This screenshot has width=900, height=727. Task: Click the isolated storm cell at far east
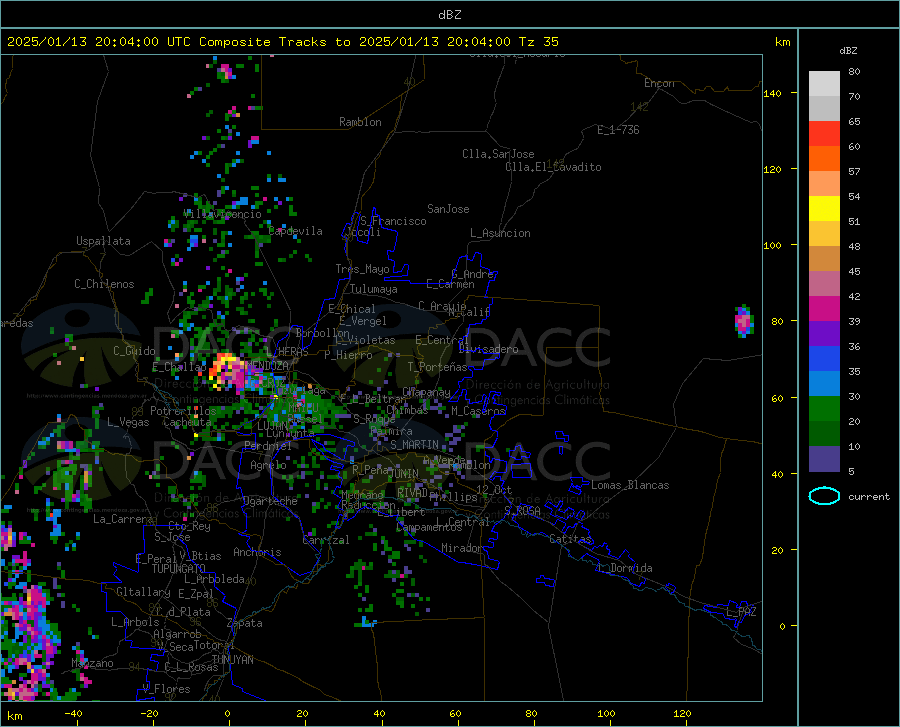[x=744, y=321]
